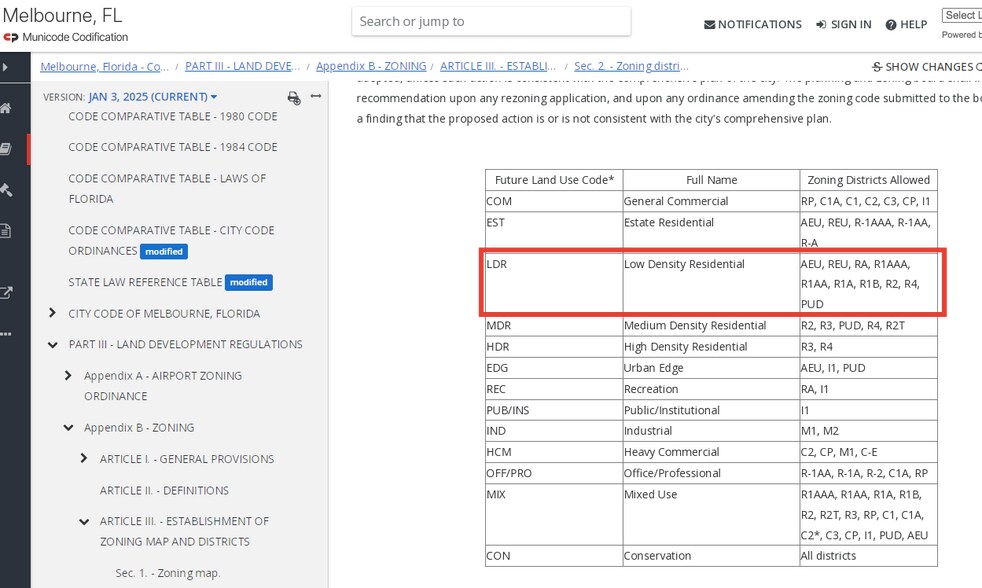Screen dimensions: 982x588
Task: Open the more options ellipsis in sidebar
Action: 6,334
